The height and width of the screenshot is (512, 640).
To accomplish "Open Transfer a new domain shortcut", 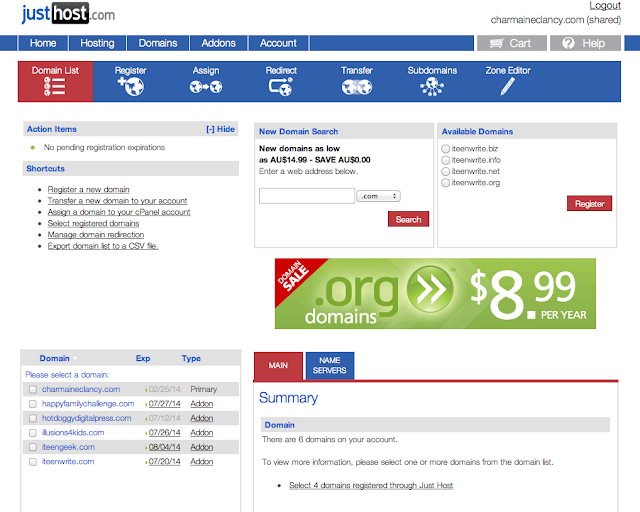I will (118, 201).
